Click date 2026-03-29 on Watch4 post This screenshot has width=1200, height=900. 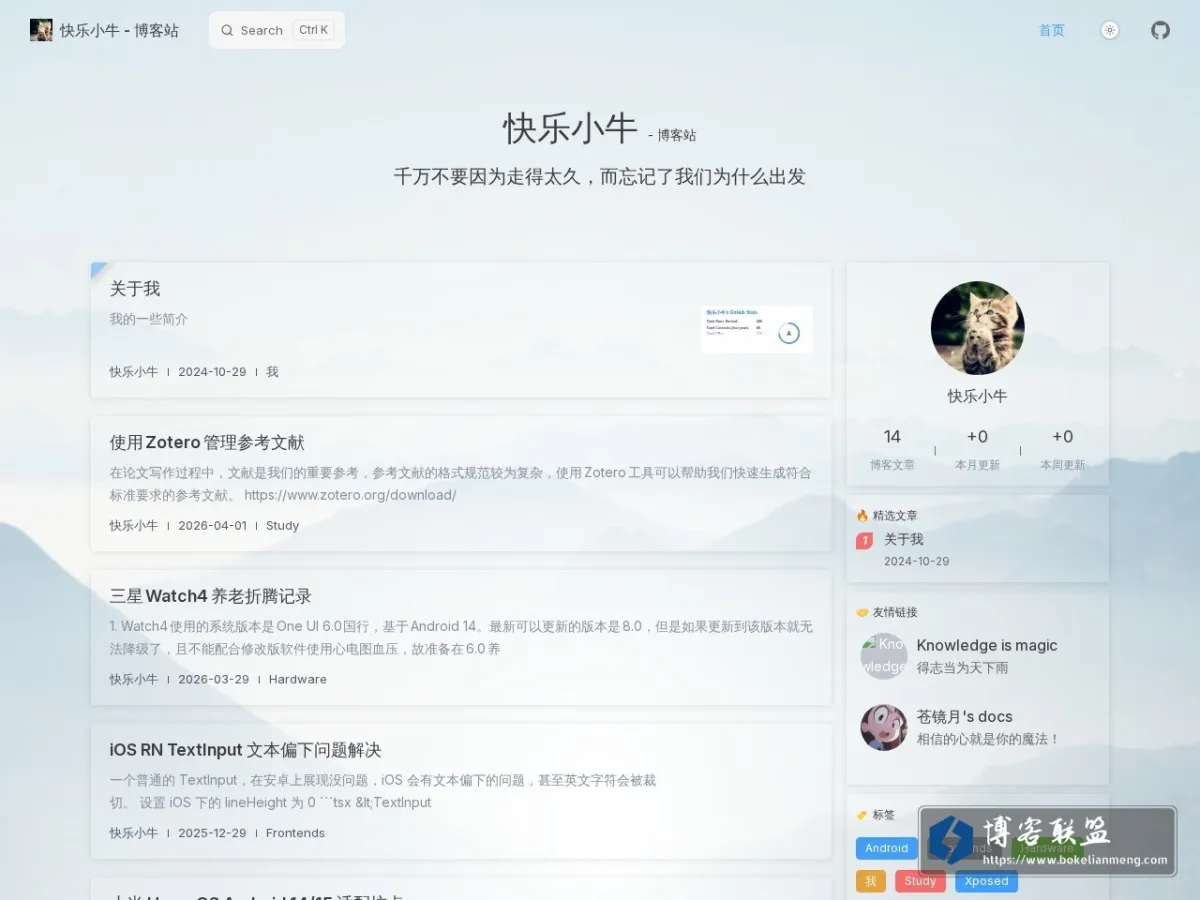214,679
